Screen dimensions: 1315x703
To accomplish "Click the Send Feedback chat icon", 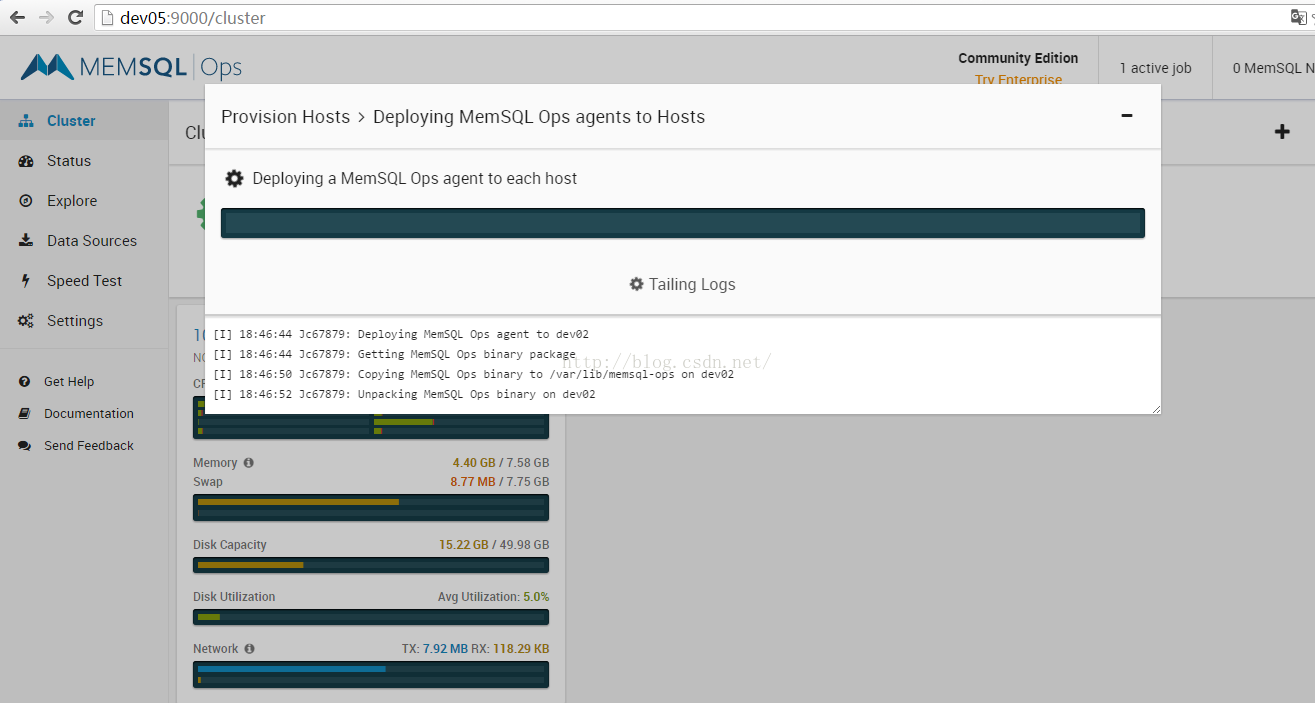I will (24, 445).
